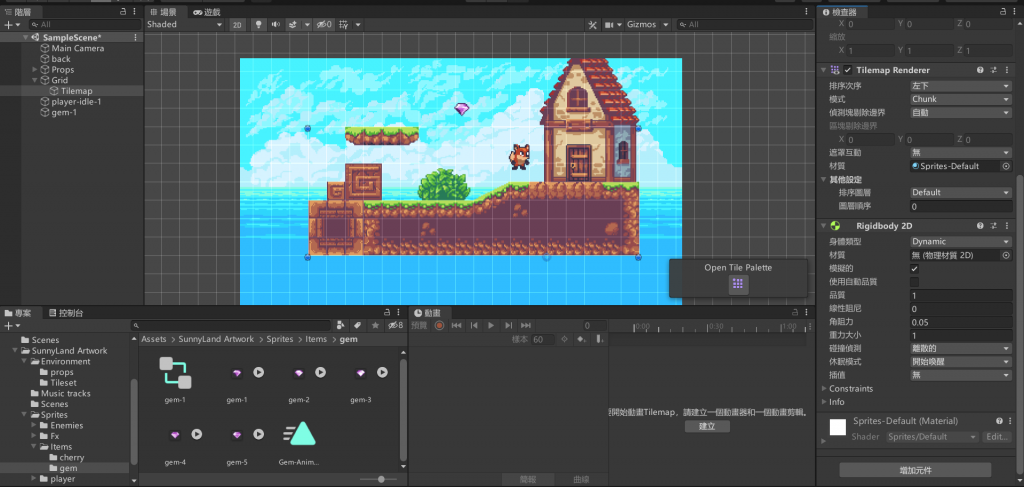Select the 動畫 animation tab
1024x487 pixels.
[428, 313]
